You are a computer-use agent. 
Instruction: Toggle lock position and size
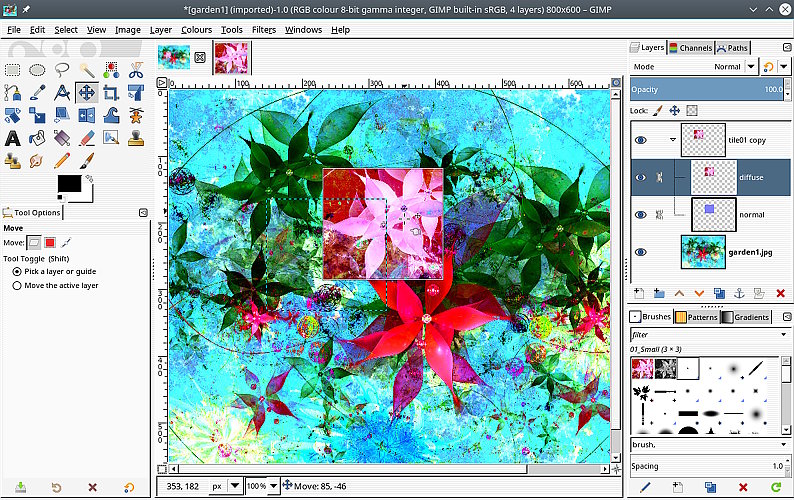[x=674, y=110]
